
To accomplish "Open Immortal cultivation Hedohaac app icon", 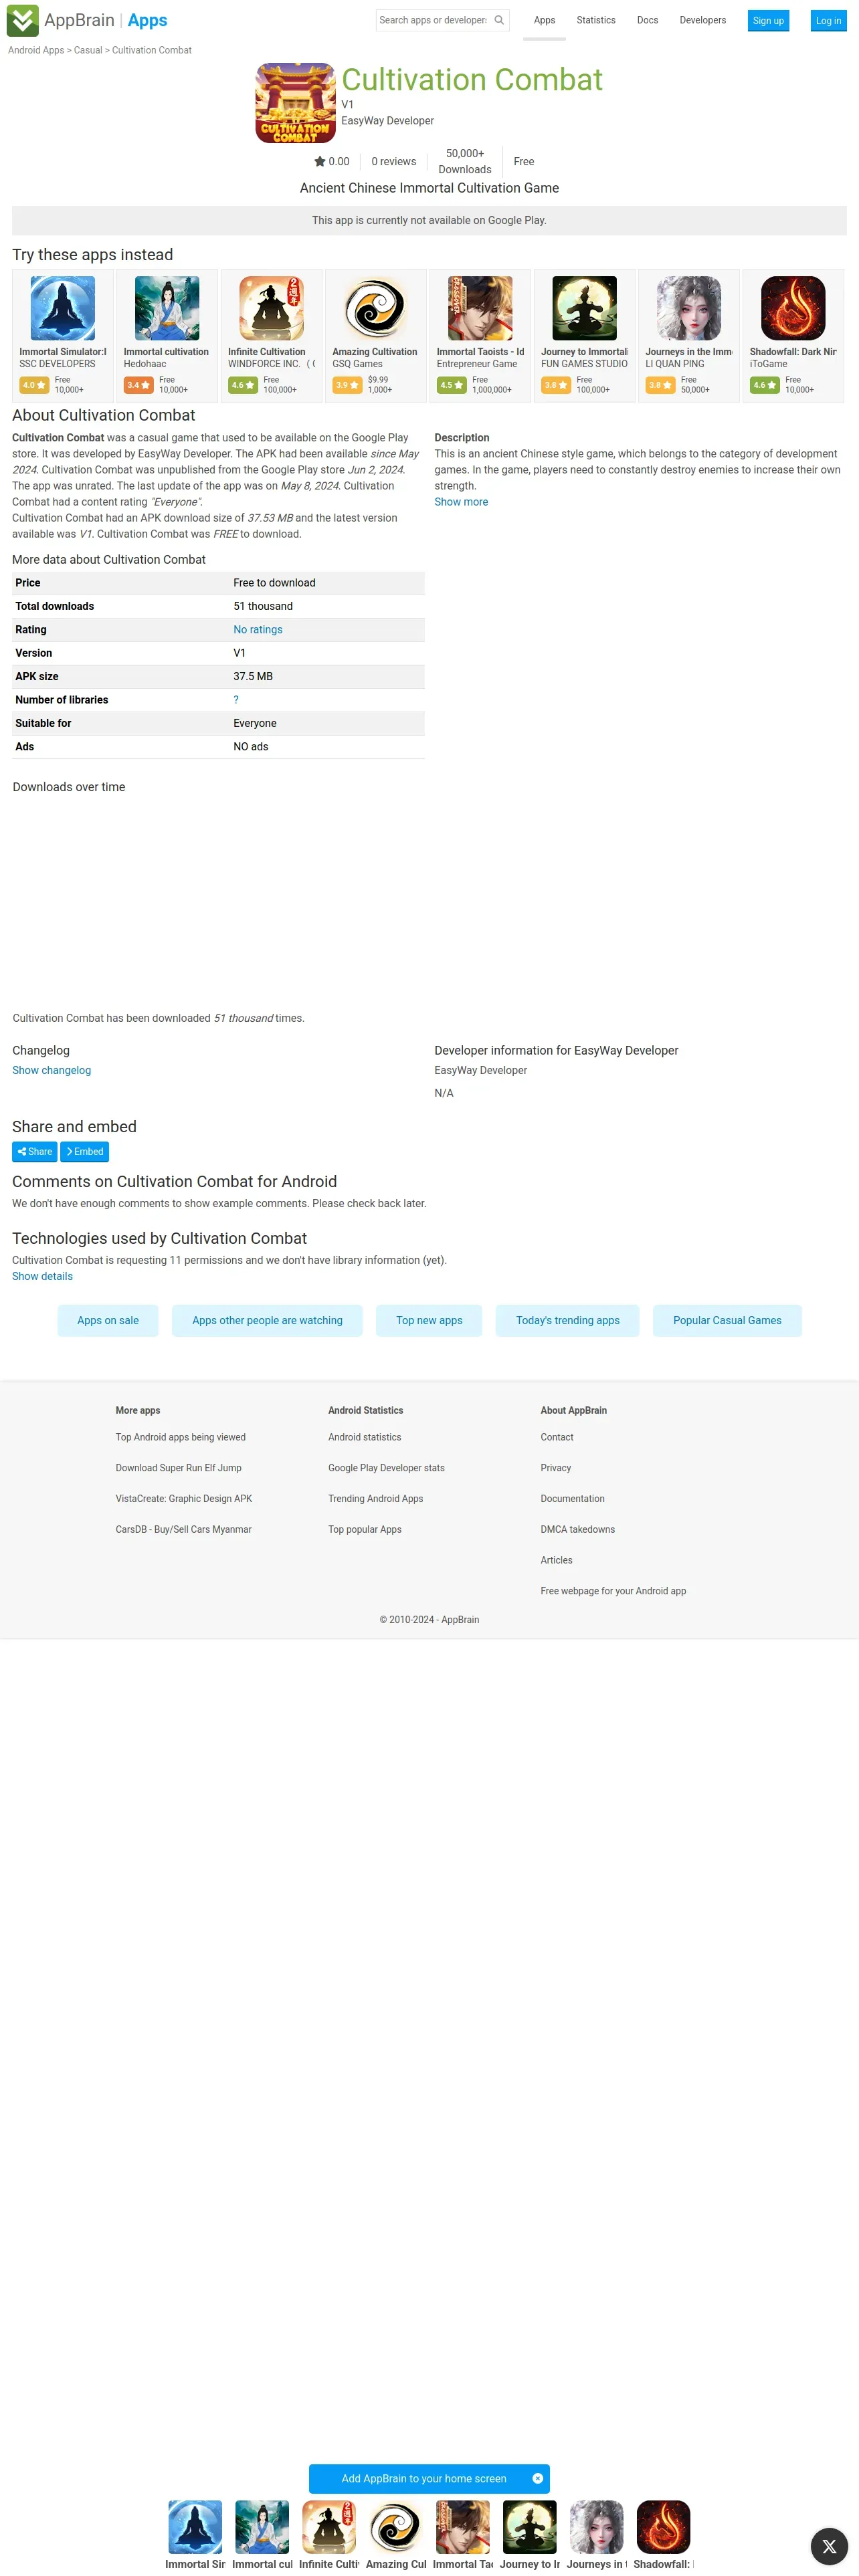I will [x=167, y=308].
